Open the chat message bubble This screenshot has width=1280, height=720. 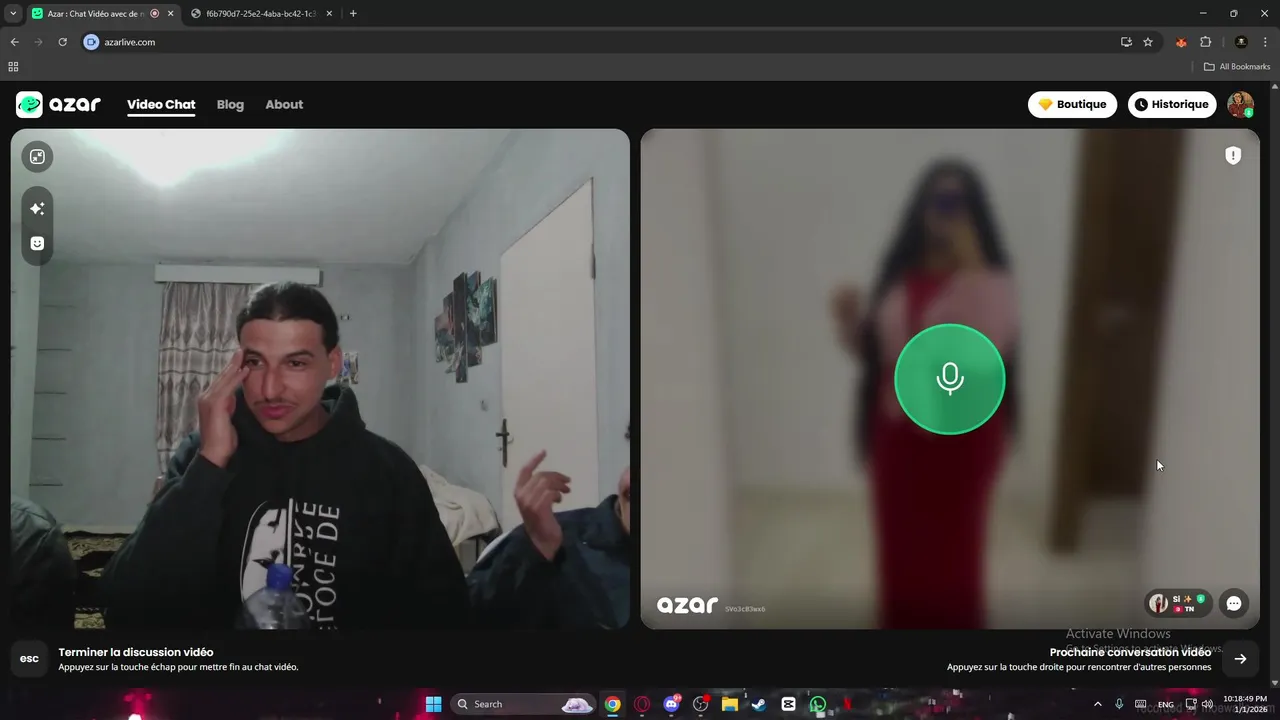click(1234, 603)
